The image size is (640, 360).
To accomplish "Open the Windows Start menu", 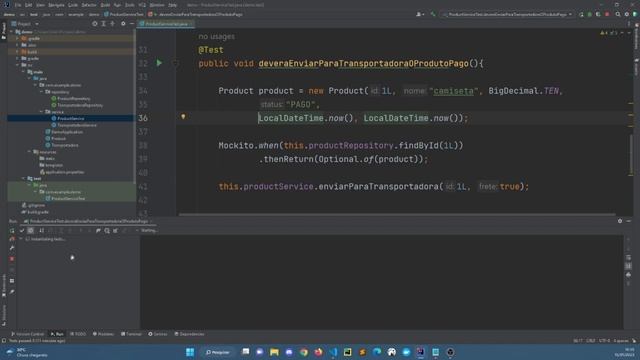I will [x=190, y=352].
